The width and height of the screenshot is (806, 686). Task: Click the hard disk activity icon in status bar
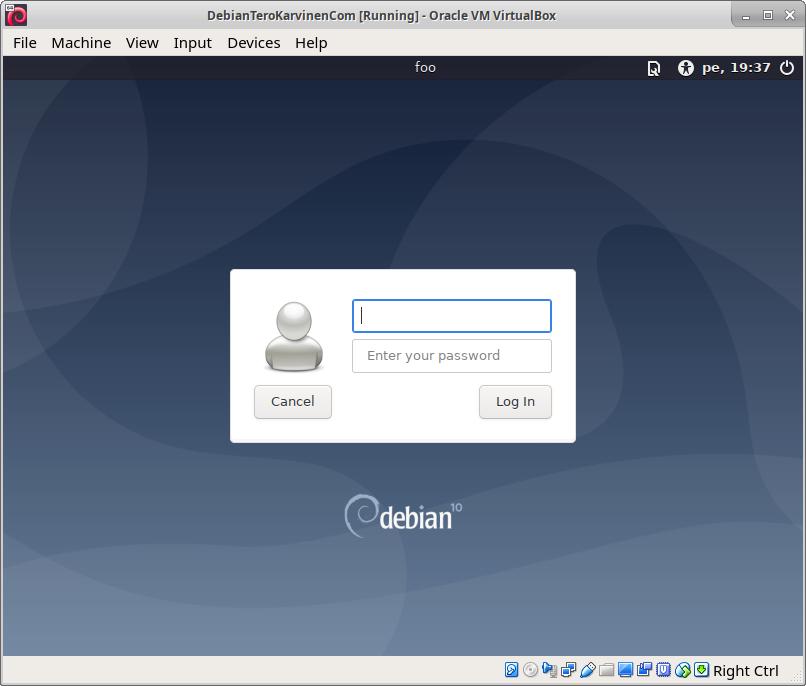(511, 670)
